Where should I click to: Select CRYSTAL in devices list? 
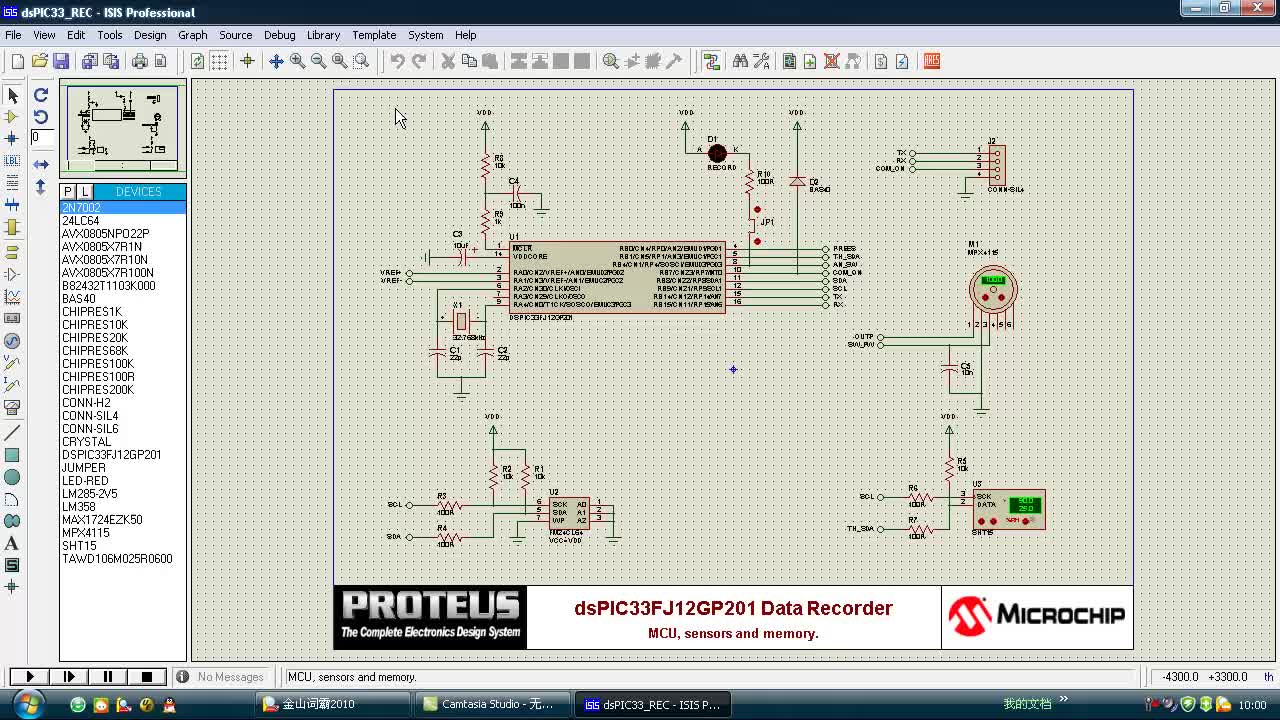click(x=123, y=442)
